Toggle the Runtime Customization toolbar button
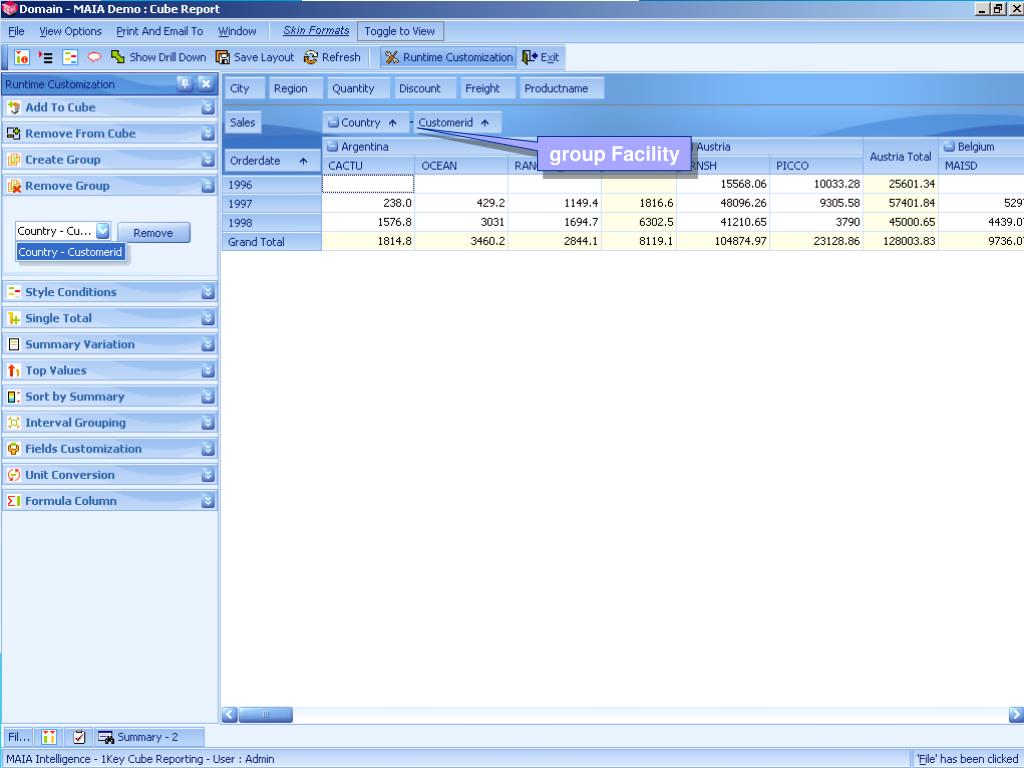 (x=449, y=57)
